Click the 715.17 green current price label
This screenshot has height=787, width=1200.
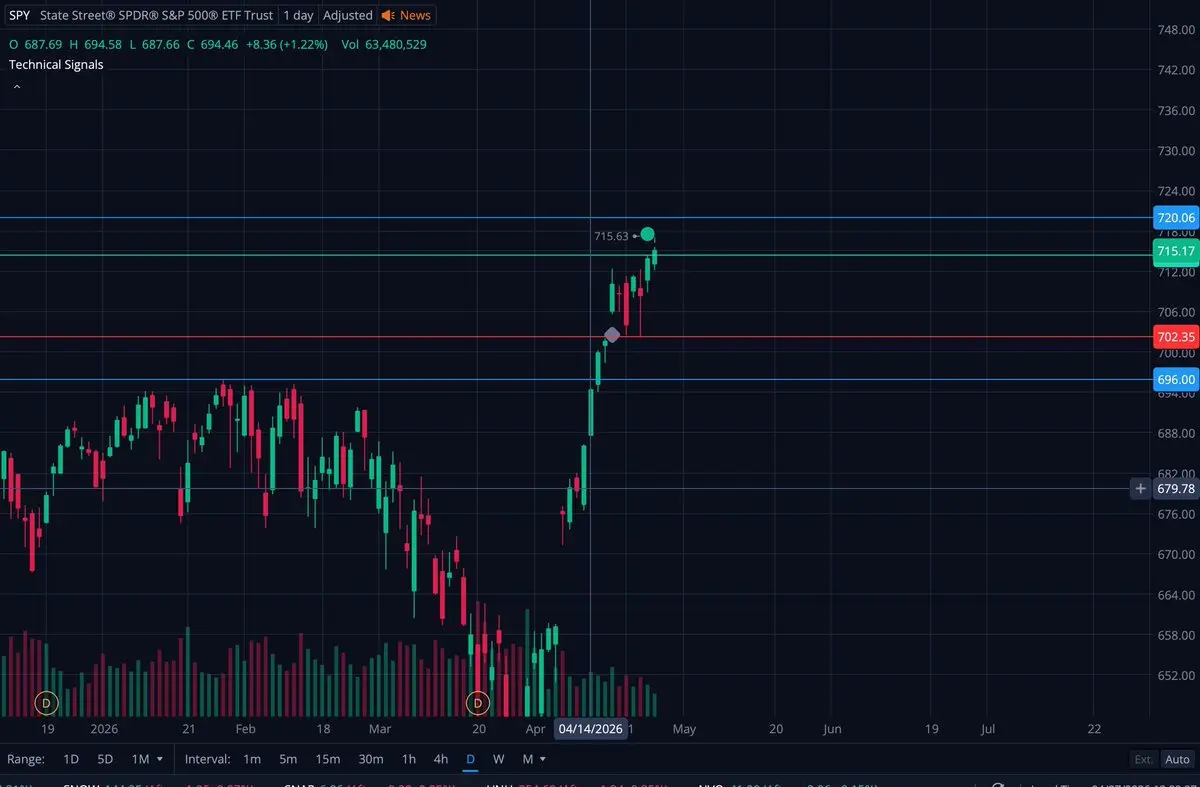point(1176,251)
